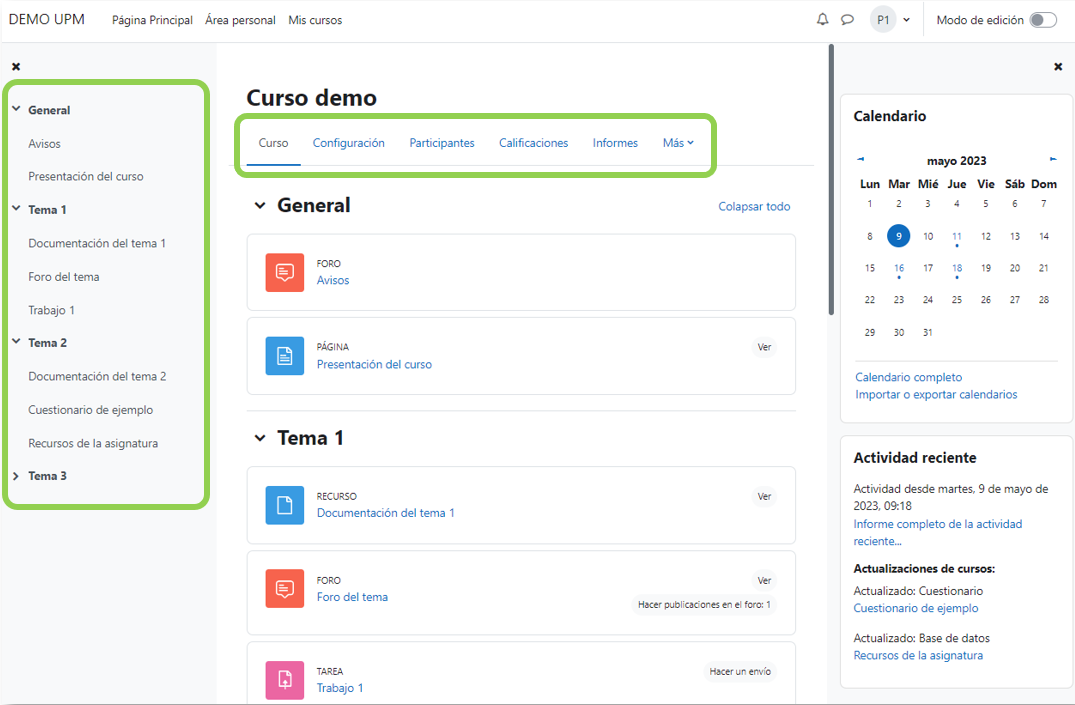The image size is (1075, 705).
Task: Click the forum icon next to Avisos
Action: [285, 272]
